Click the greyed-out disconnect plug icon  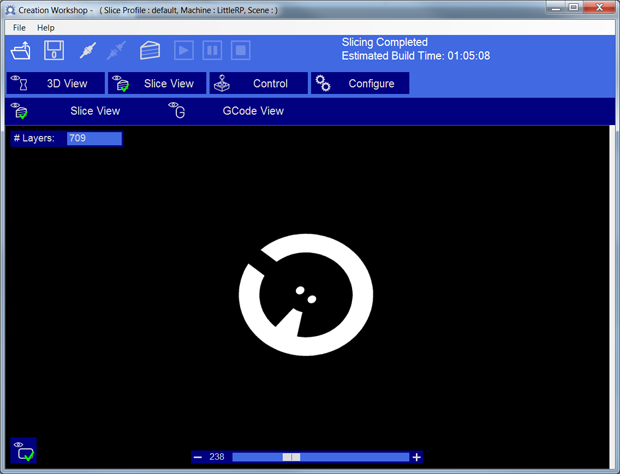point(116,51)
